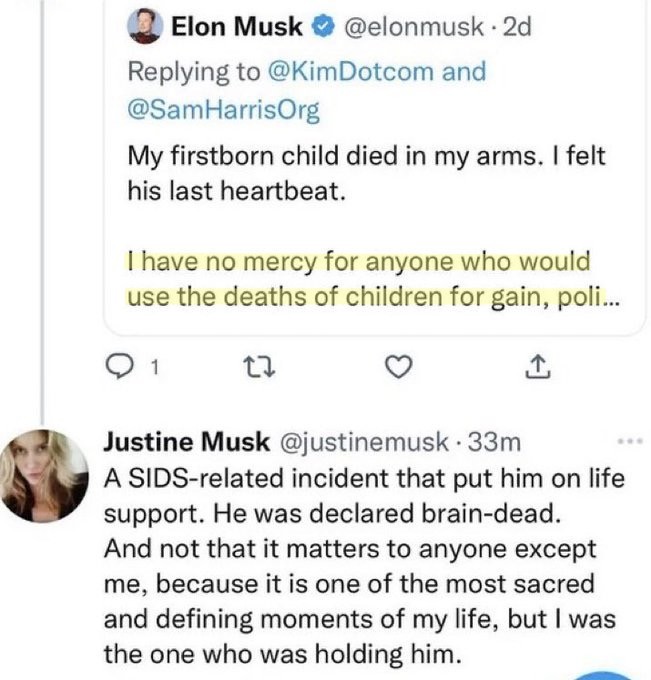Image resolution: width=651 pixels, height=680 pixels.
Task: Click the @KimDotcom mention link
Action: [x=376, y=72]
